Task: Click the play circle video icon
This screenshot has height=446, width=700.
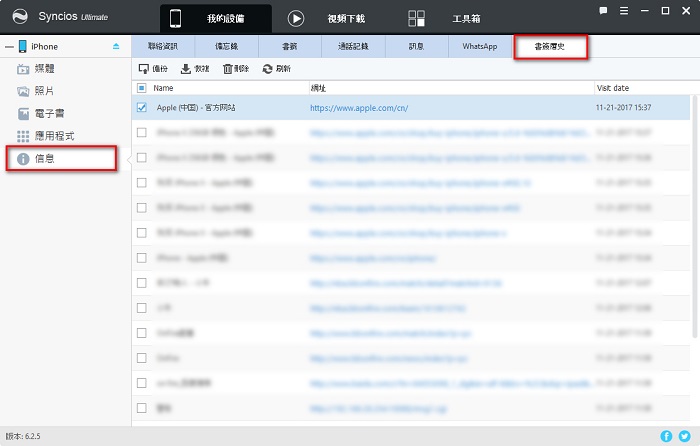Action: tap(296, 18)
